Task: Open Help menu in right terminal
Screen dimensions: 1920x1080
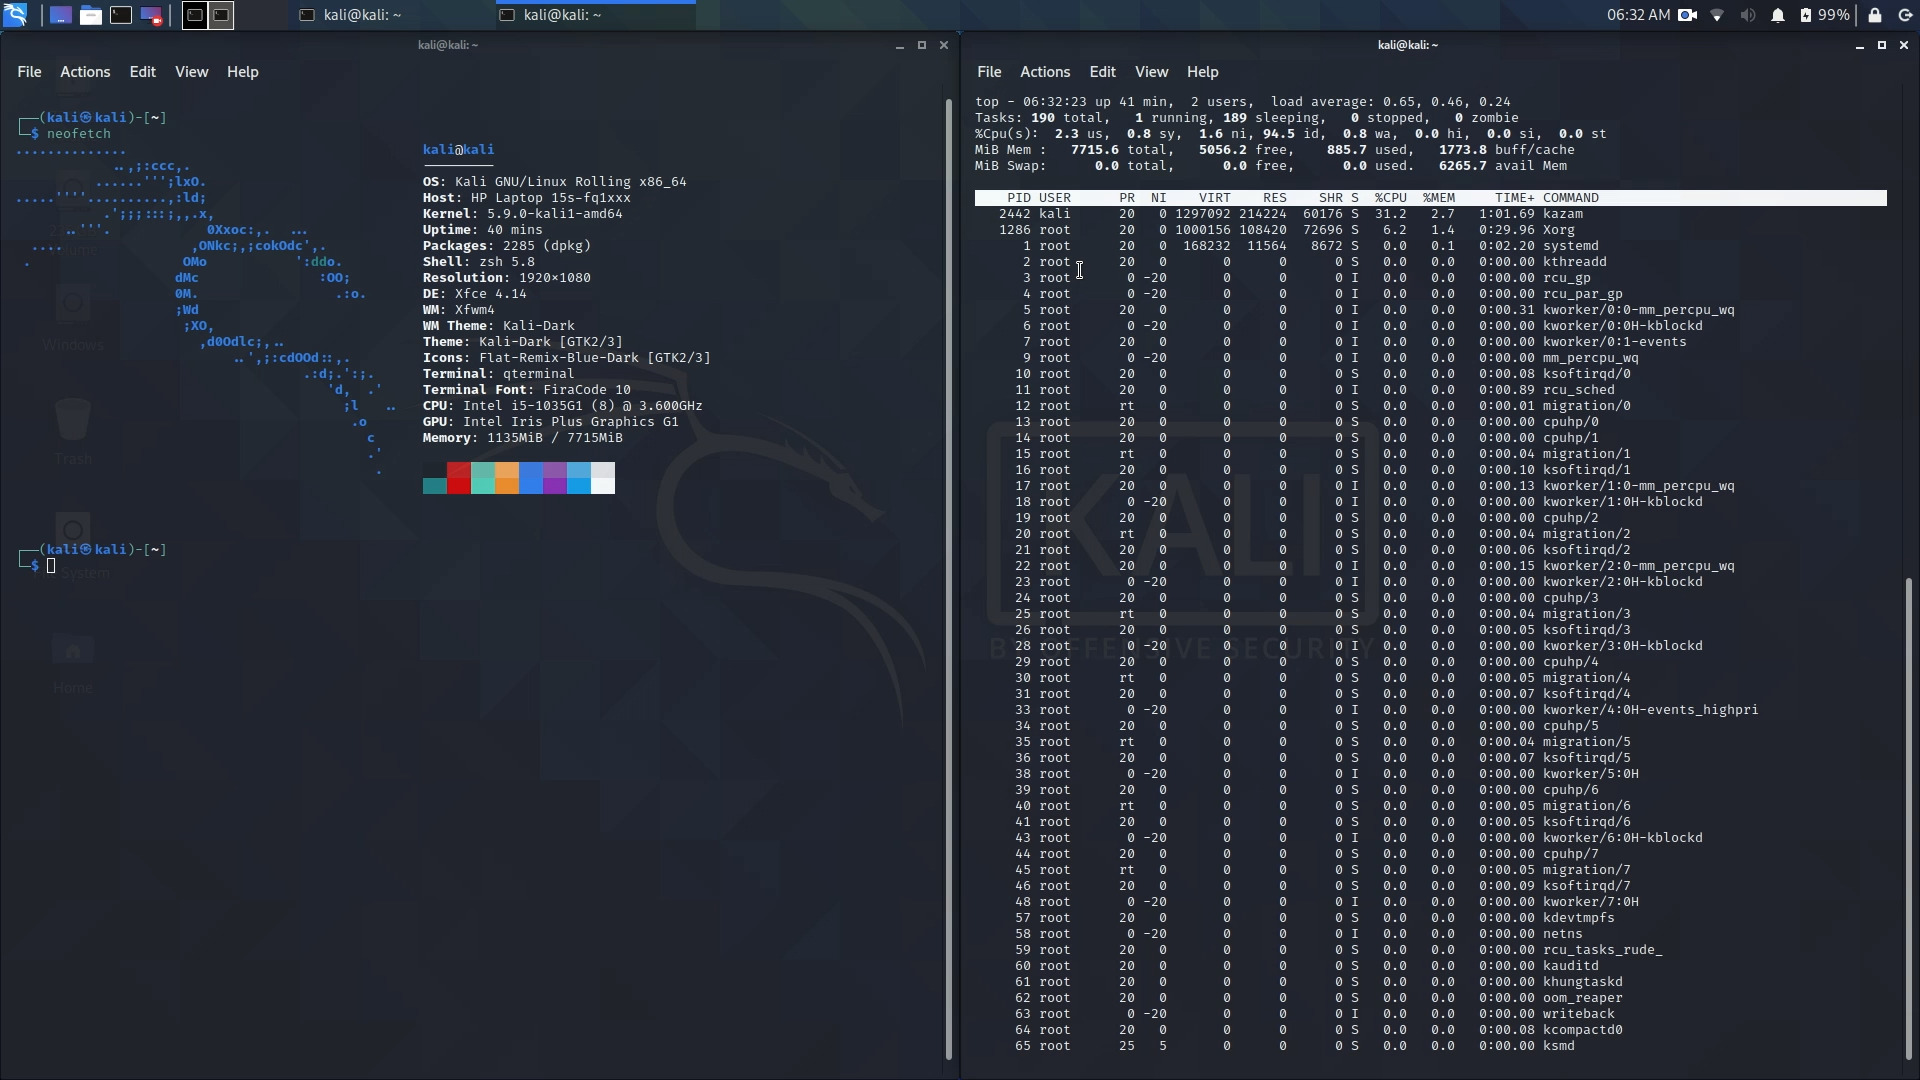Action: [1202, 72]
